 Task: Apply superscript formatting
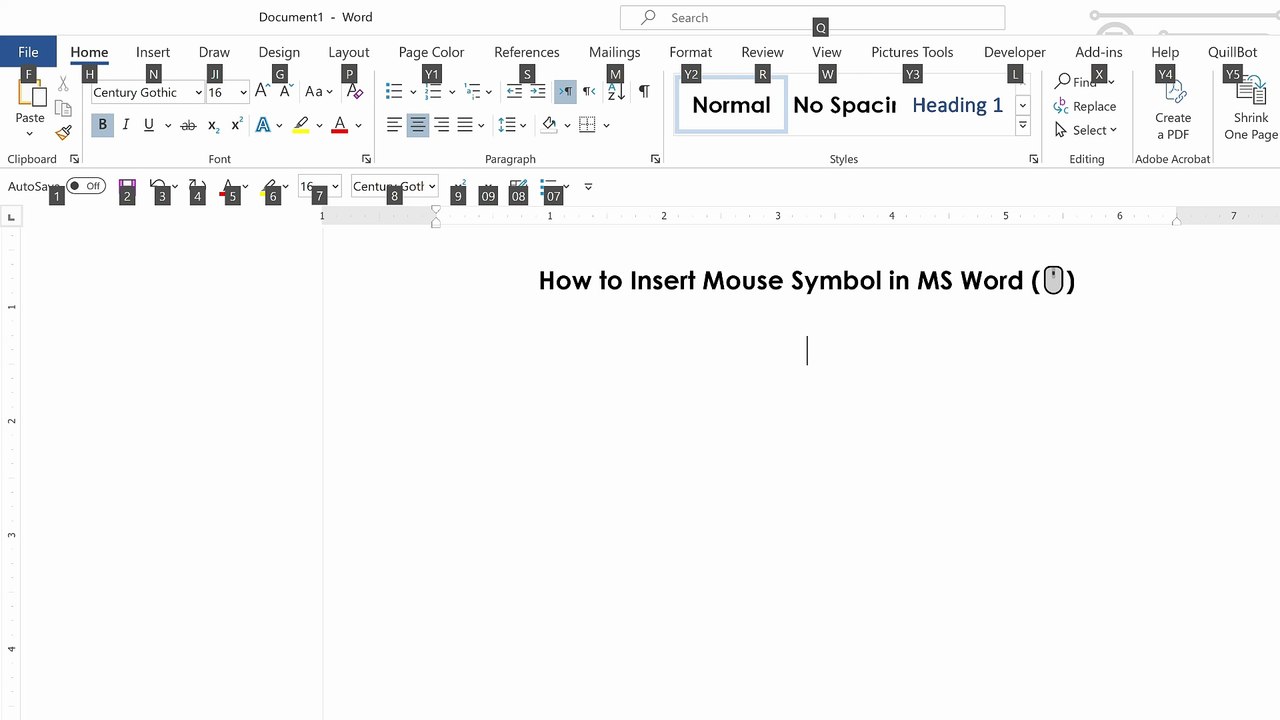[x=237, y=125]
